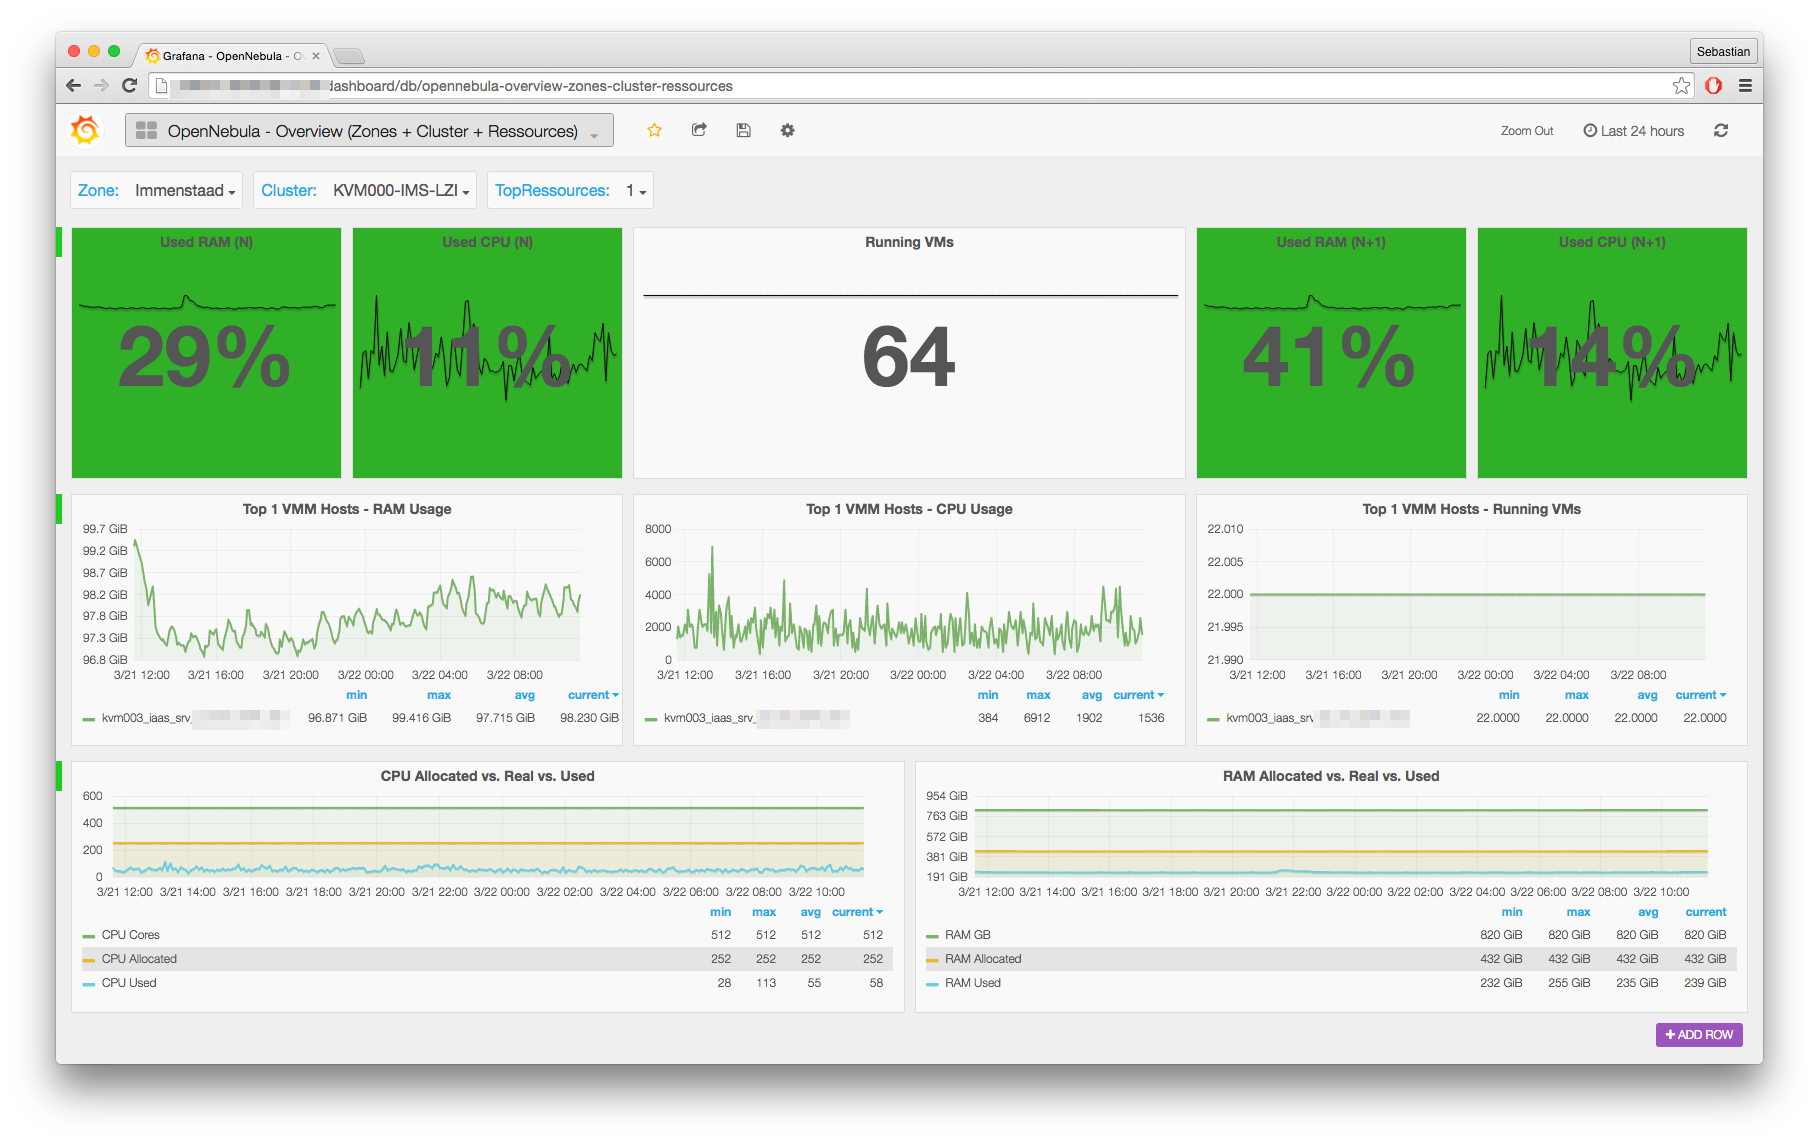Refresh the dashboard data
1819x1144 pixels.
(1721, 131)
